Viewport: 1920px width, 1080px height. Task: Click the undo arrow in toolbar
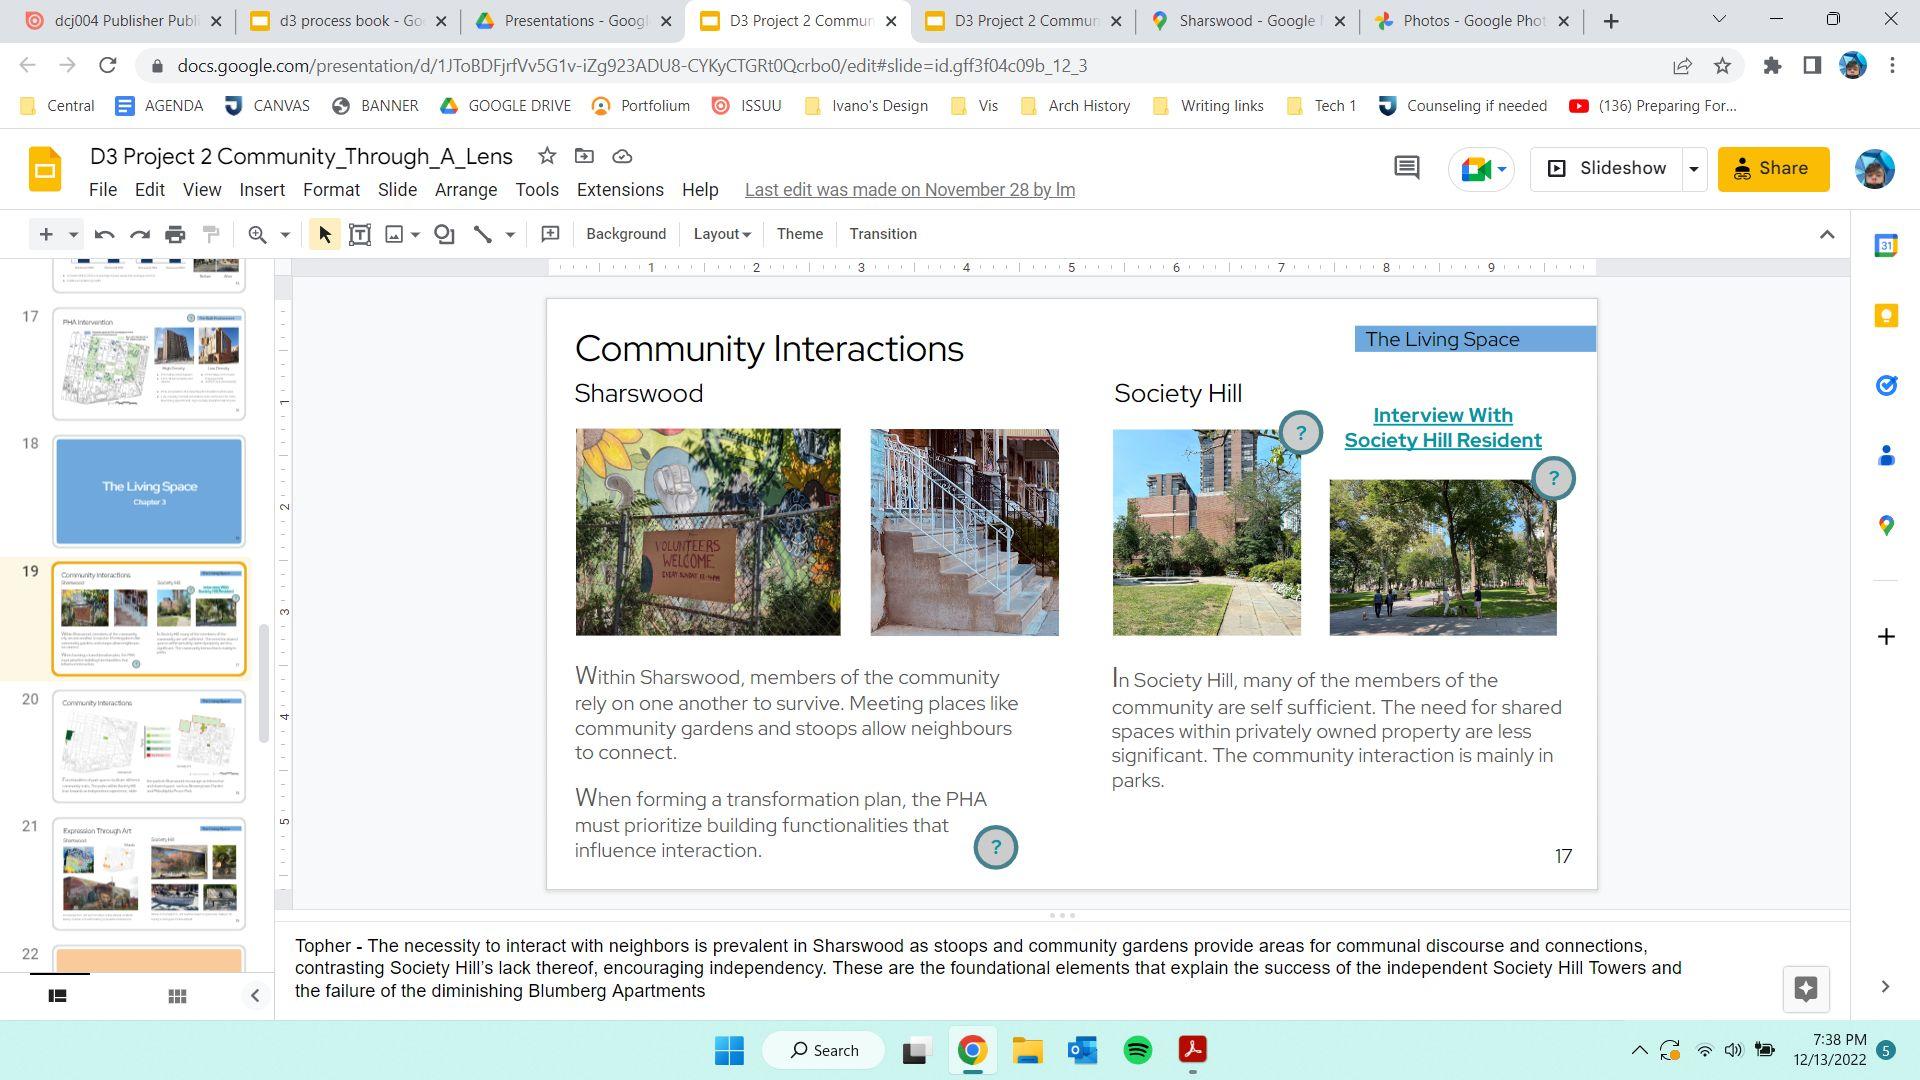pyautogui.click(x=104, y=234)
